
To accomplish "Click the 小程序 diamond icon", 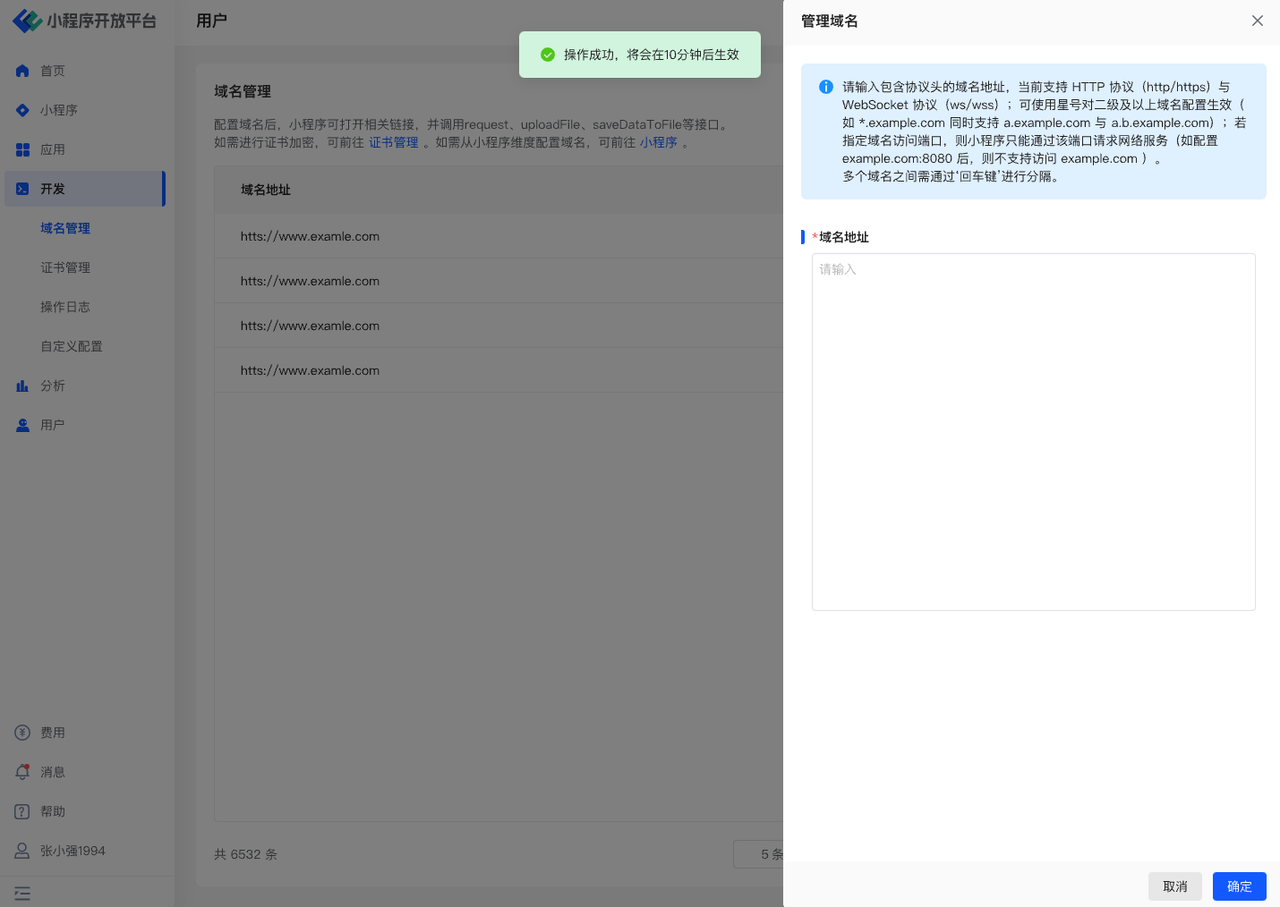I will click(22, 110).
